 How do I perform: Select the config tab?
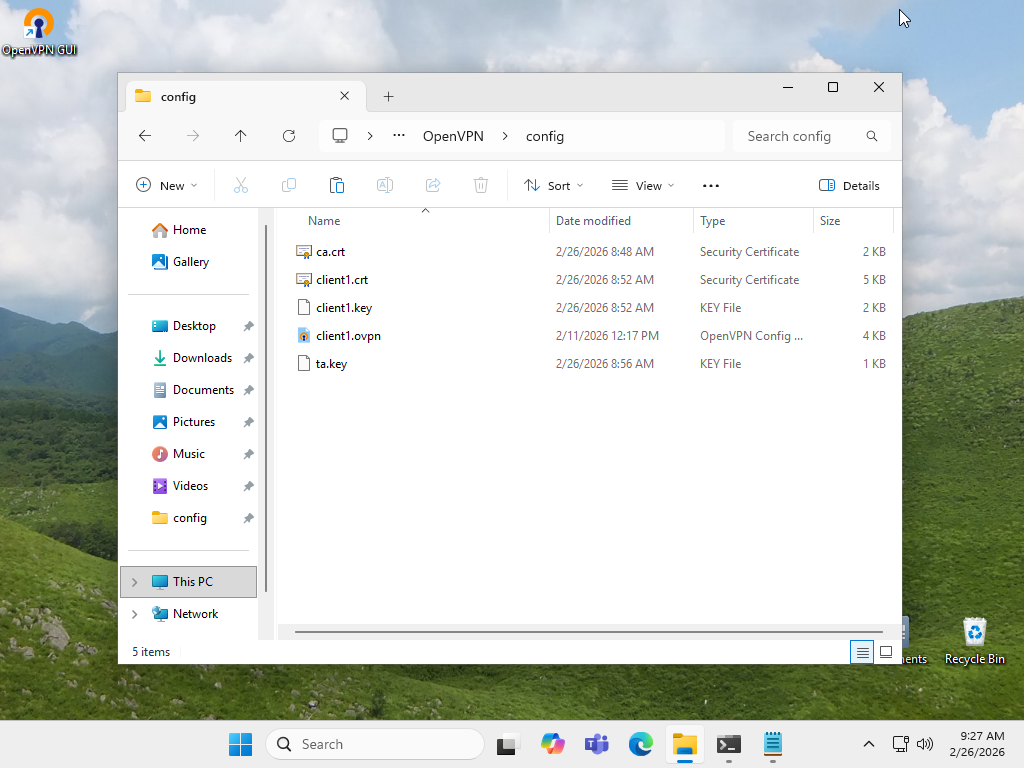[x=245, y=97]
